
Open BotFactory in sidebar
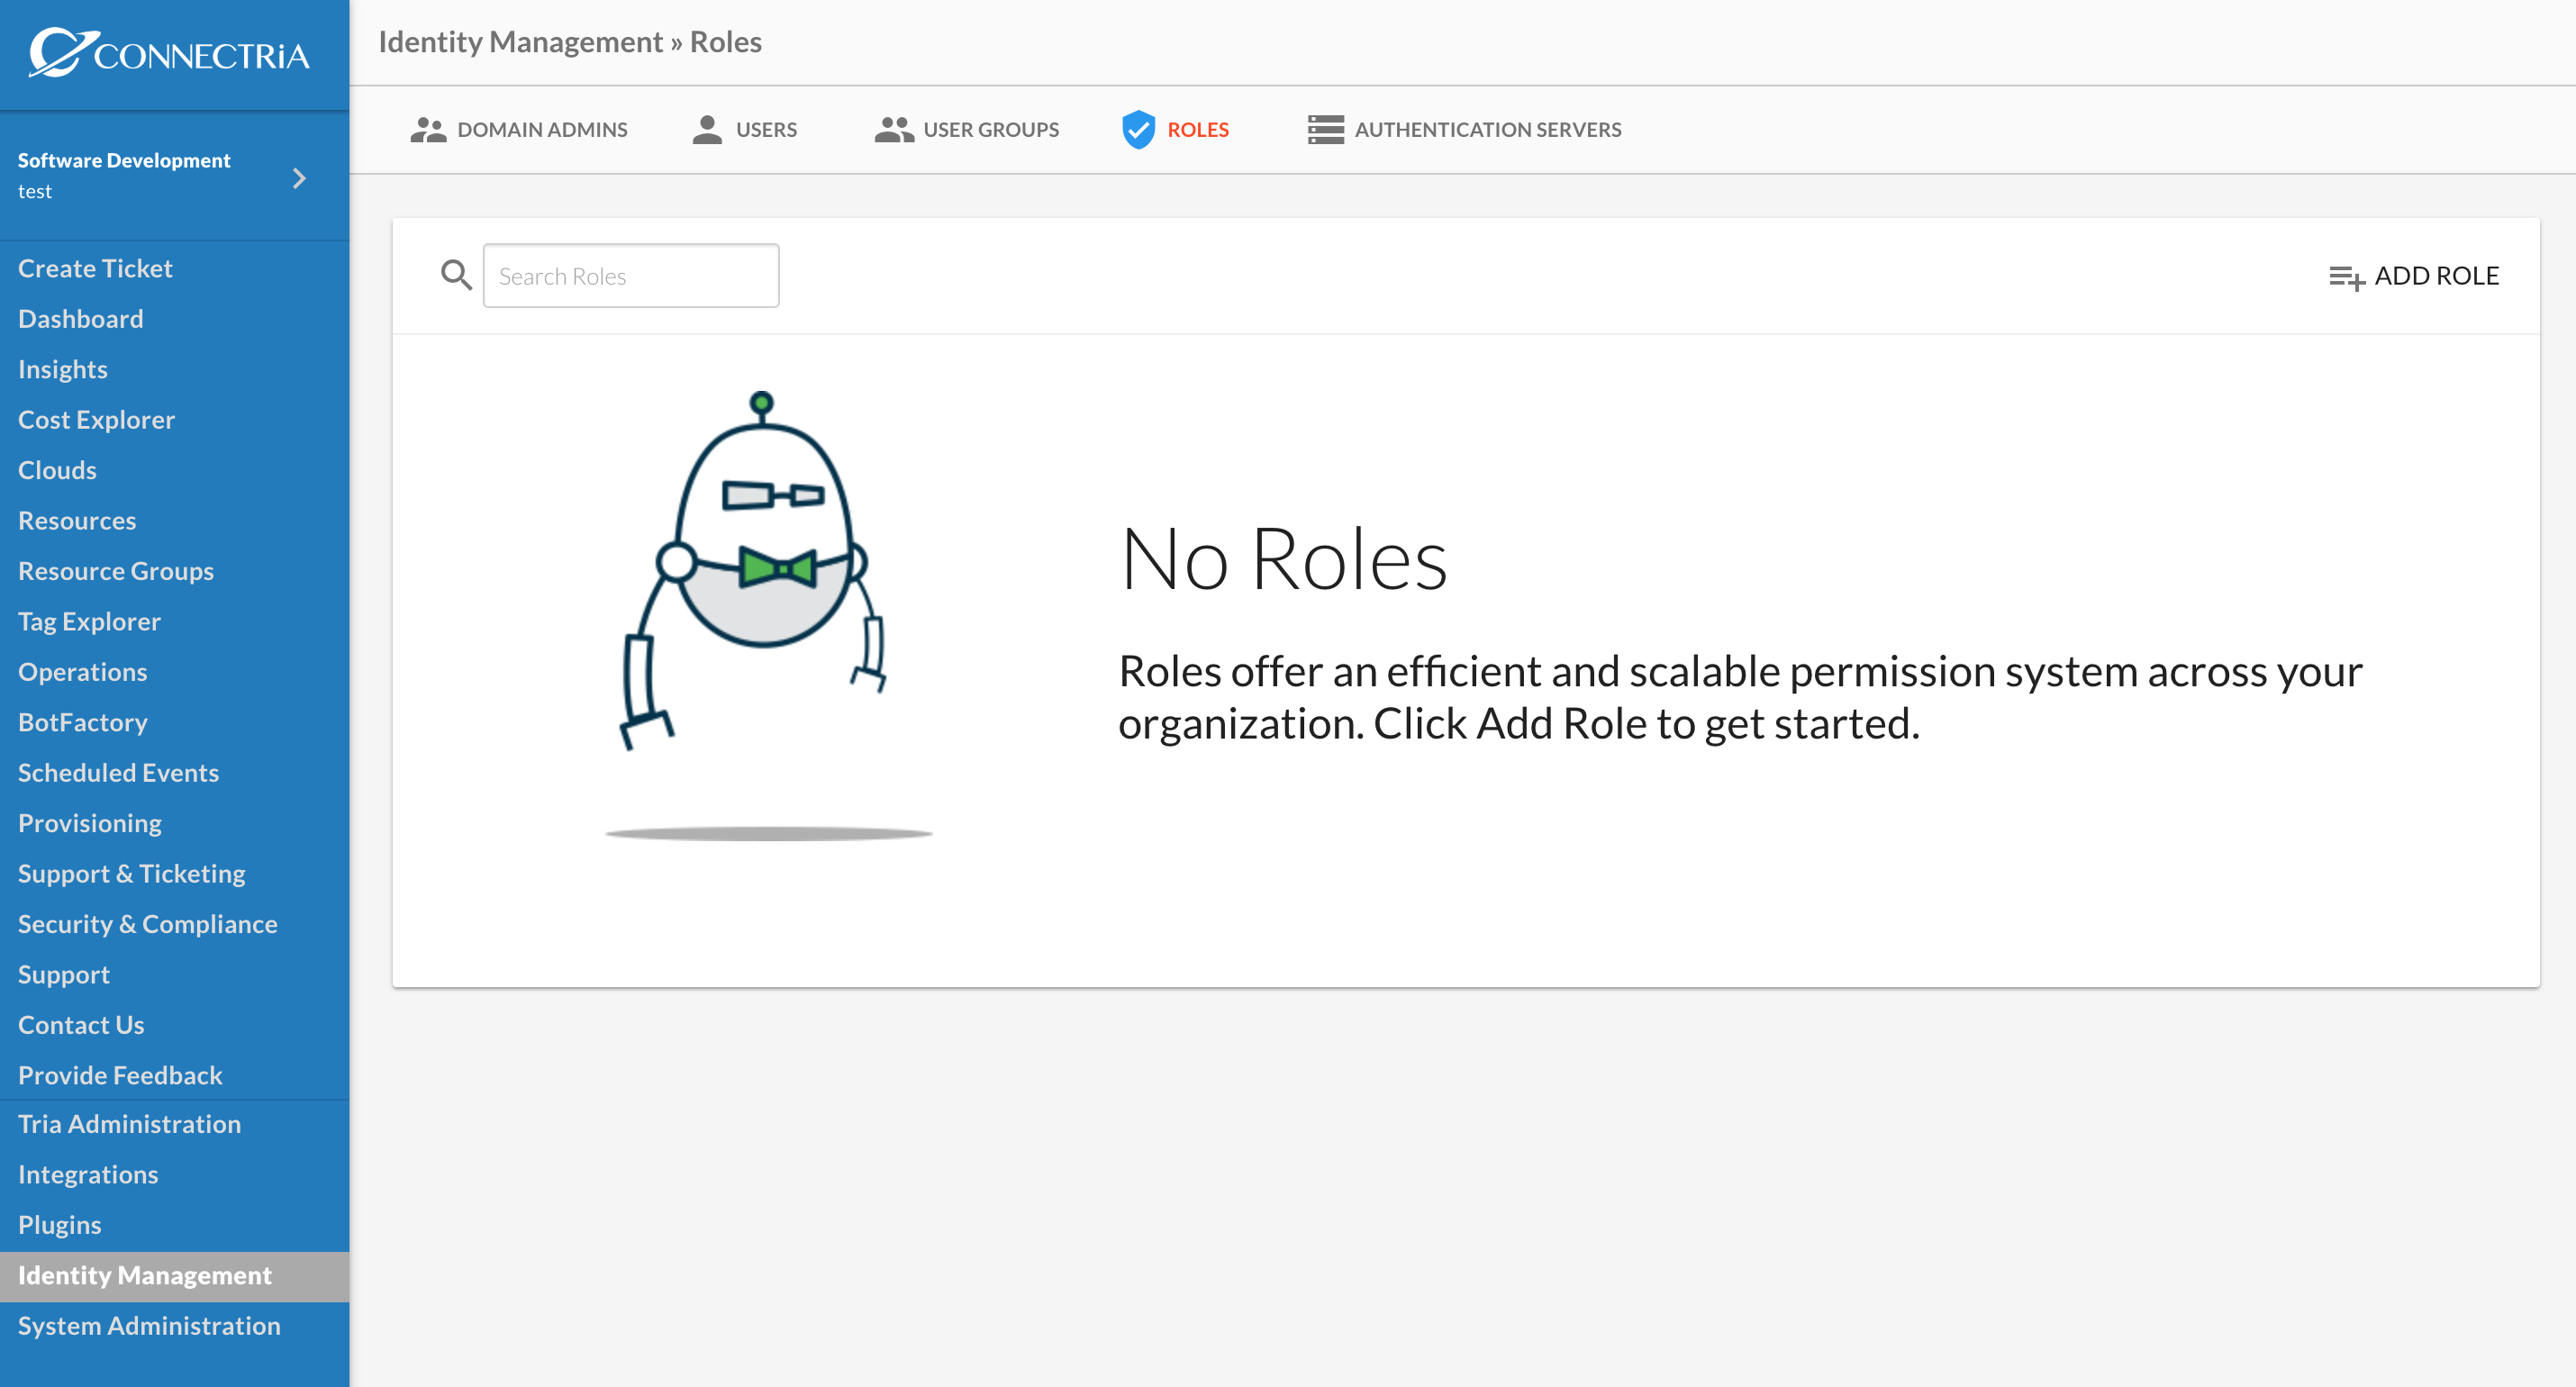pos(83,722)
